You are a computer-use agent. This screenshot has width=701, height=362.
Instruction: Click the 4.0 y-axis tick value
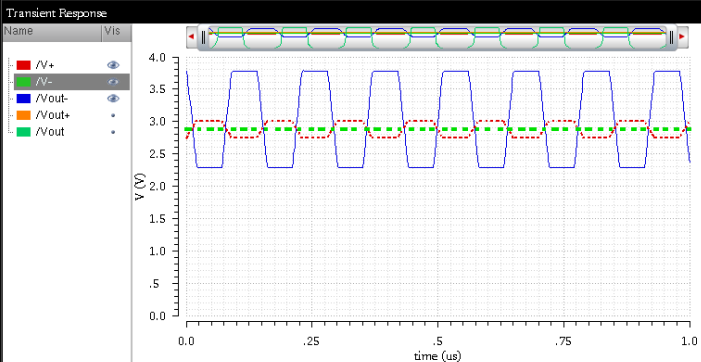(156, 57)
